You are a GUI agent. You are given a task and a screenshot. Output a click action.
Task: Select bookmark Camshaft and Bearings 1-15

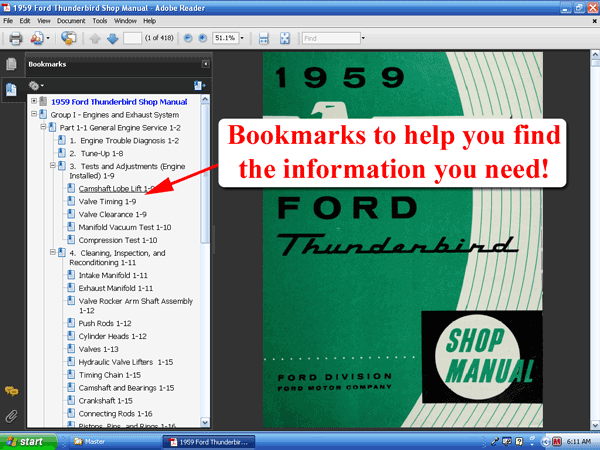[x=126, y=388]
